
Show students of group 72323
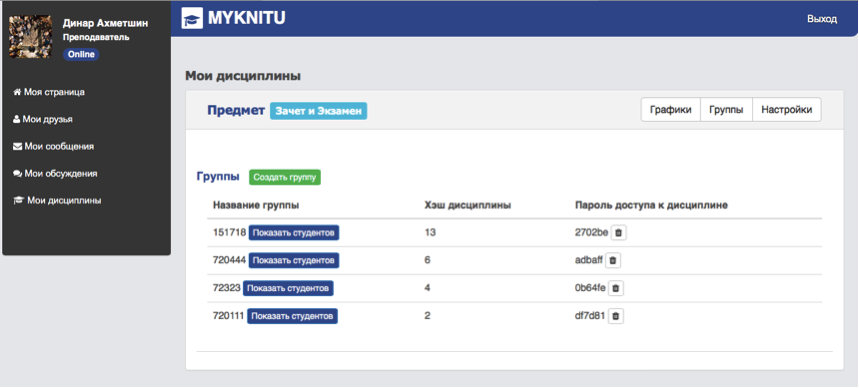point(288,288)
